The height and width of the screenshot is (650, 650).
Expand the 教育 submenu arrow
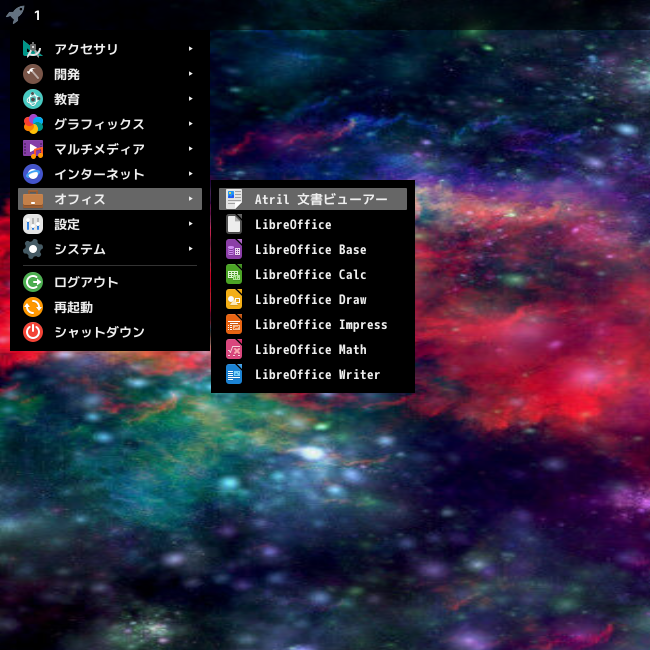coord(190,99)
